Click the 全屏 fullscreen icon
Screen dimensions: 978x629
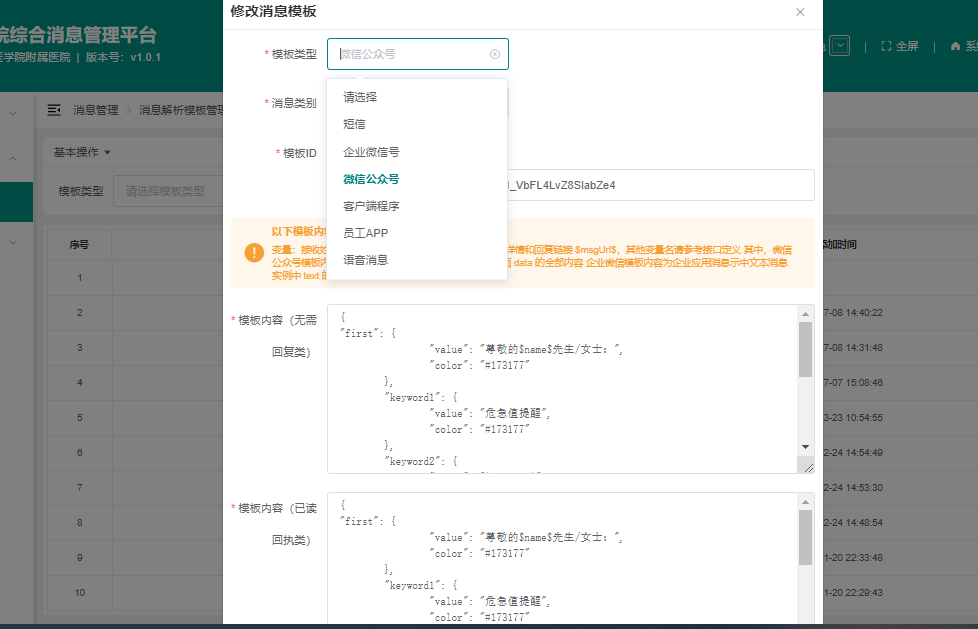(886, 46)
